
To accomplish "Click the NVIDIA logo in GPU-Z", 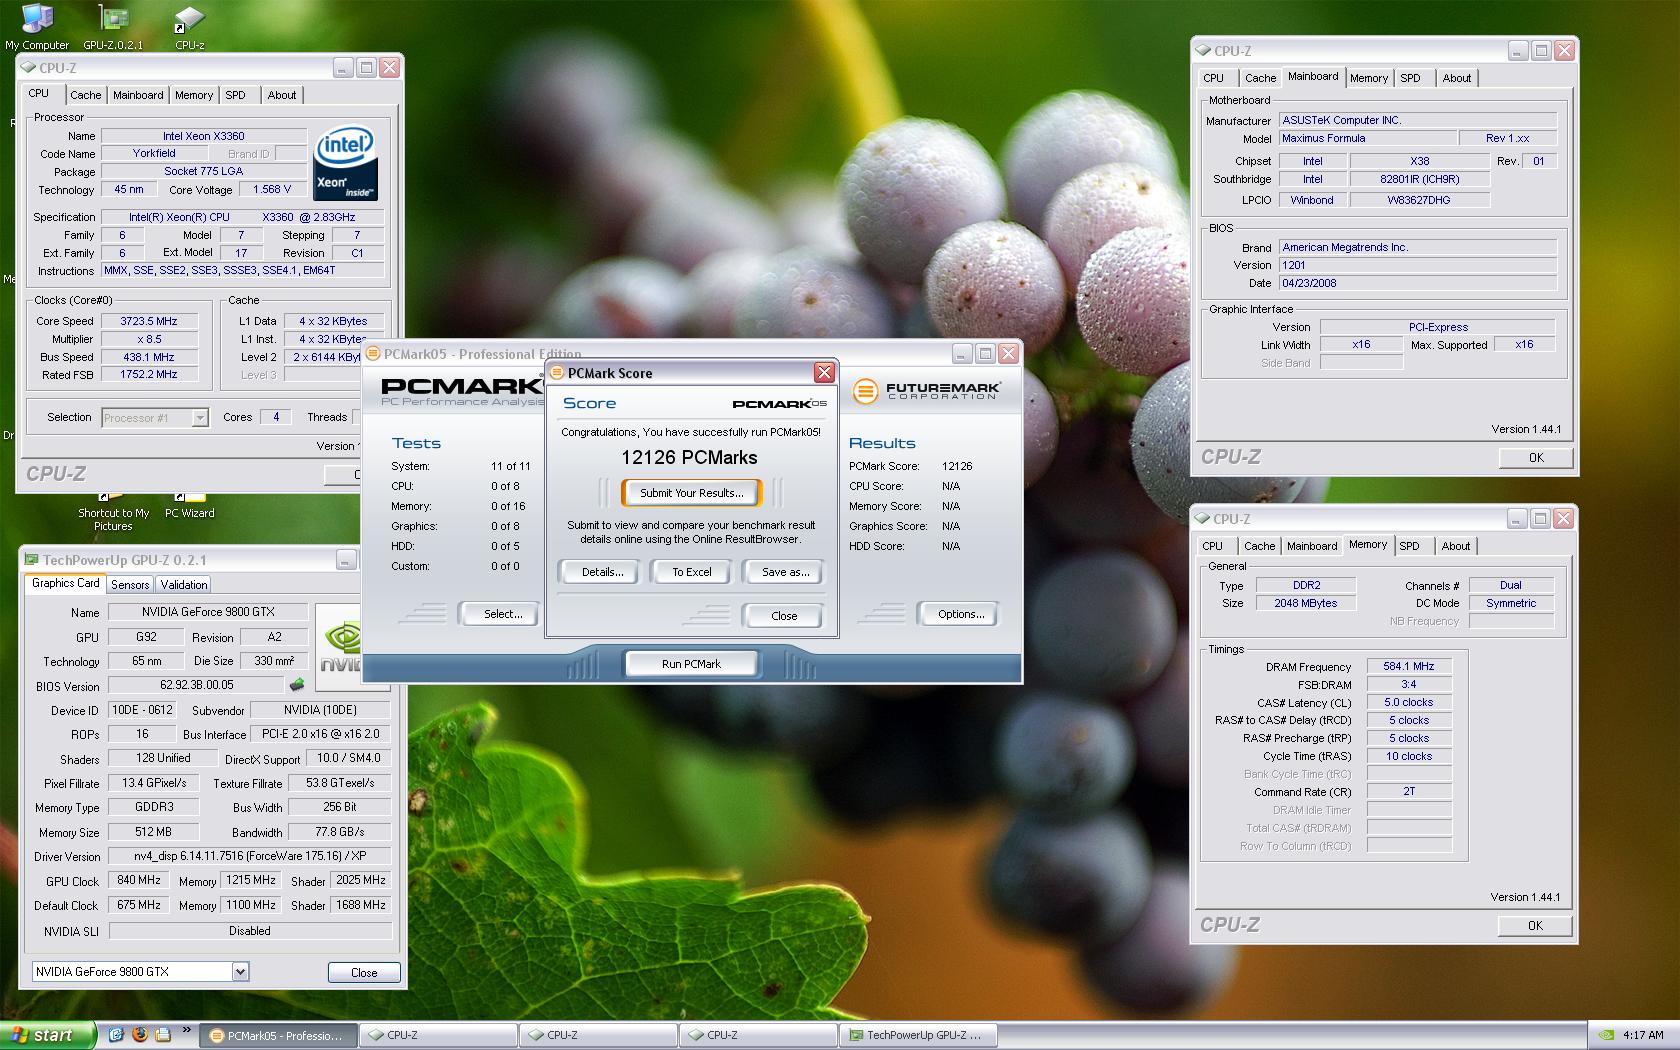I will [x=340, y=647].
